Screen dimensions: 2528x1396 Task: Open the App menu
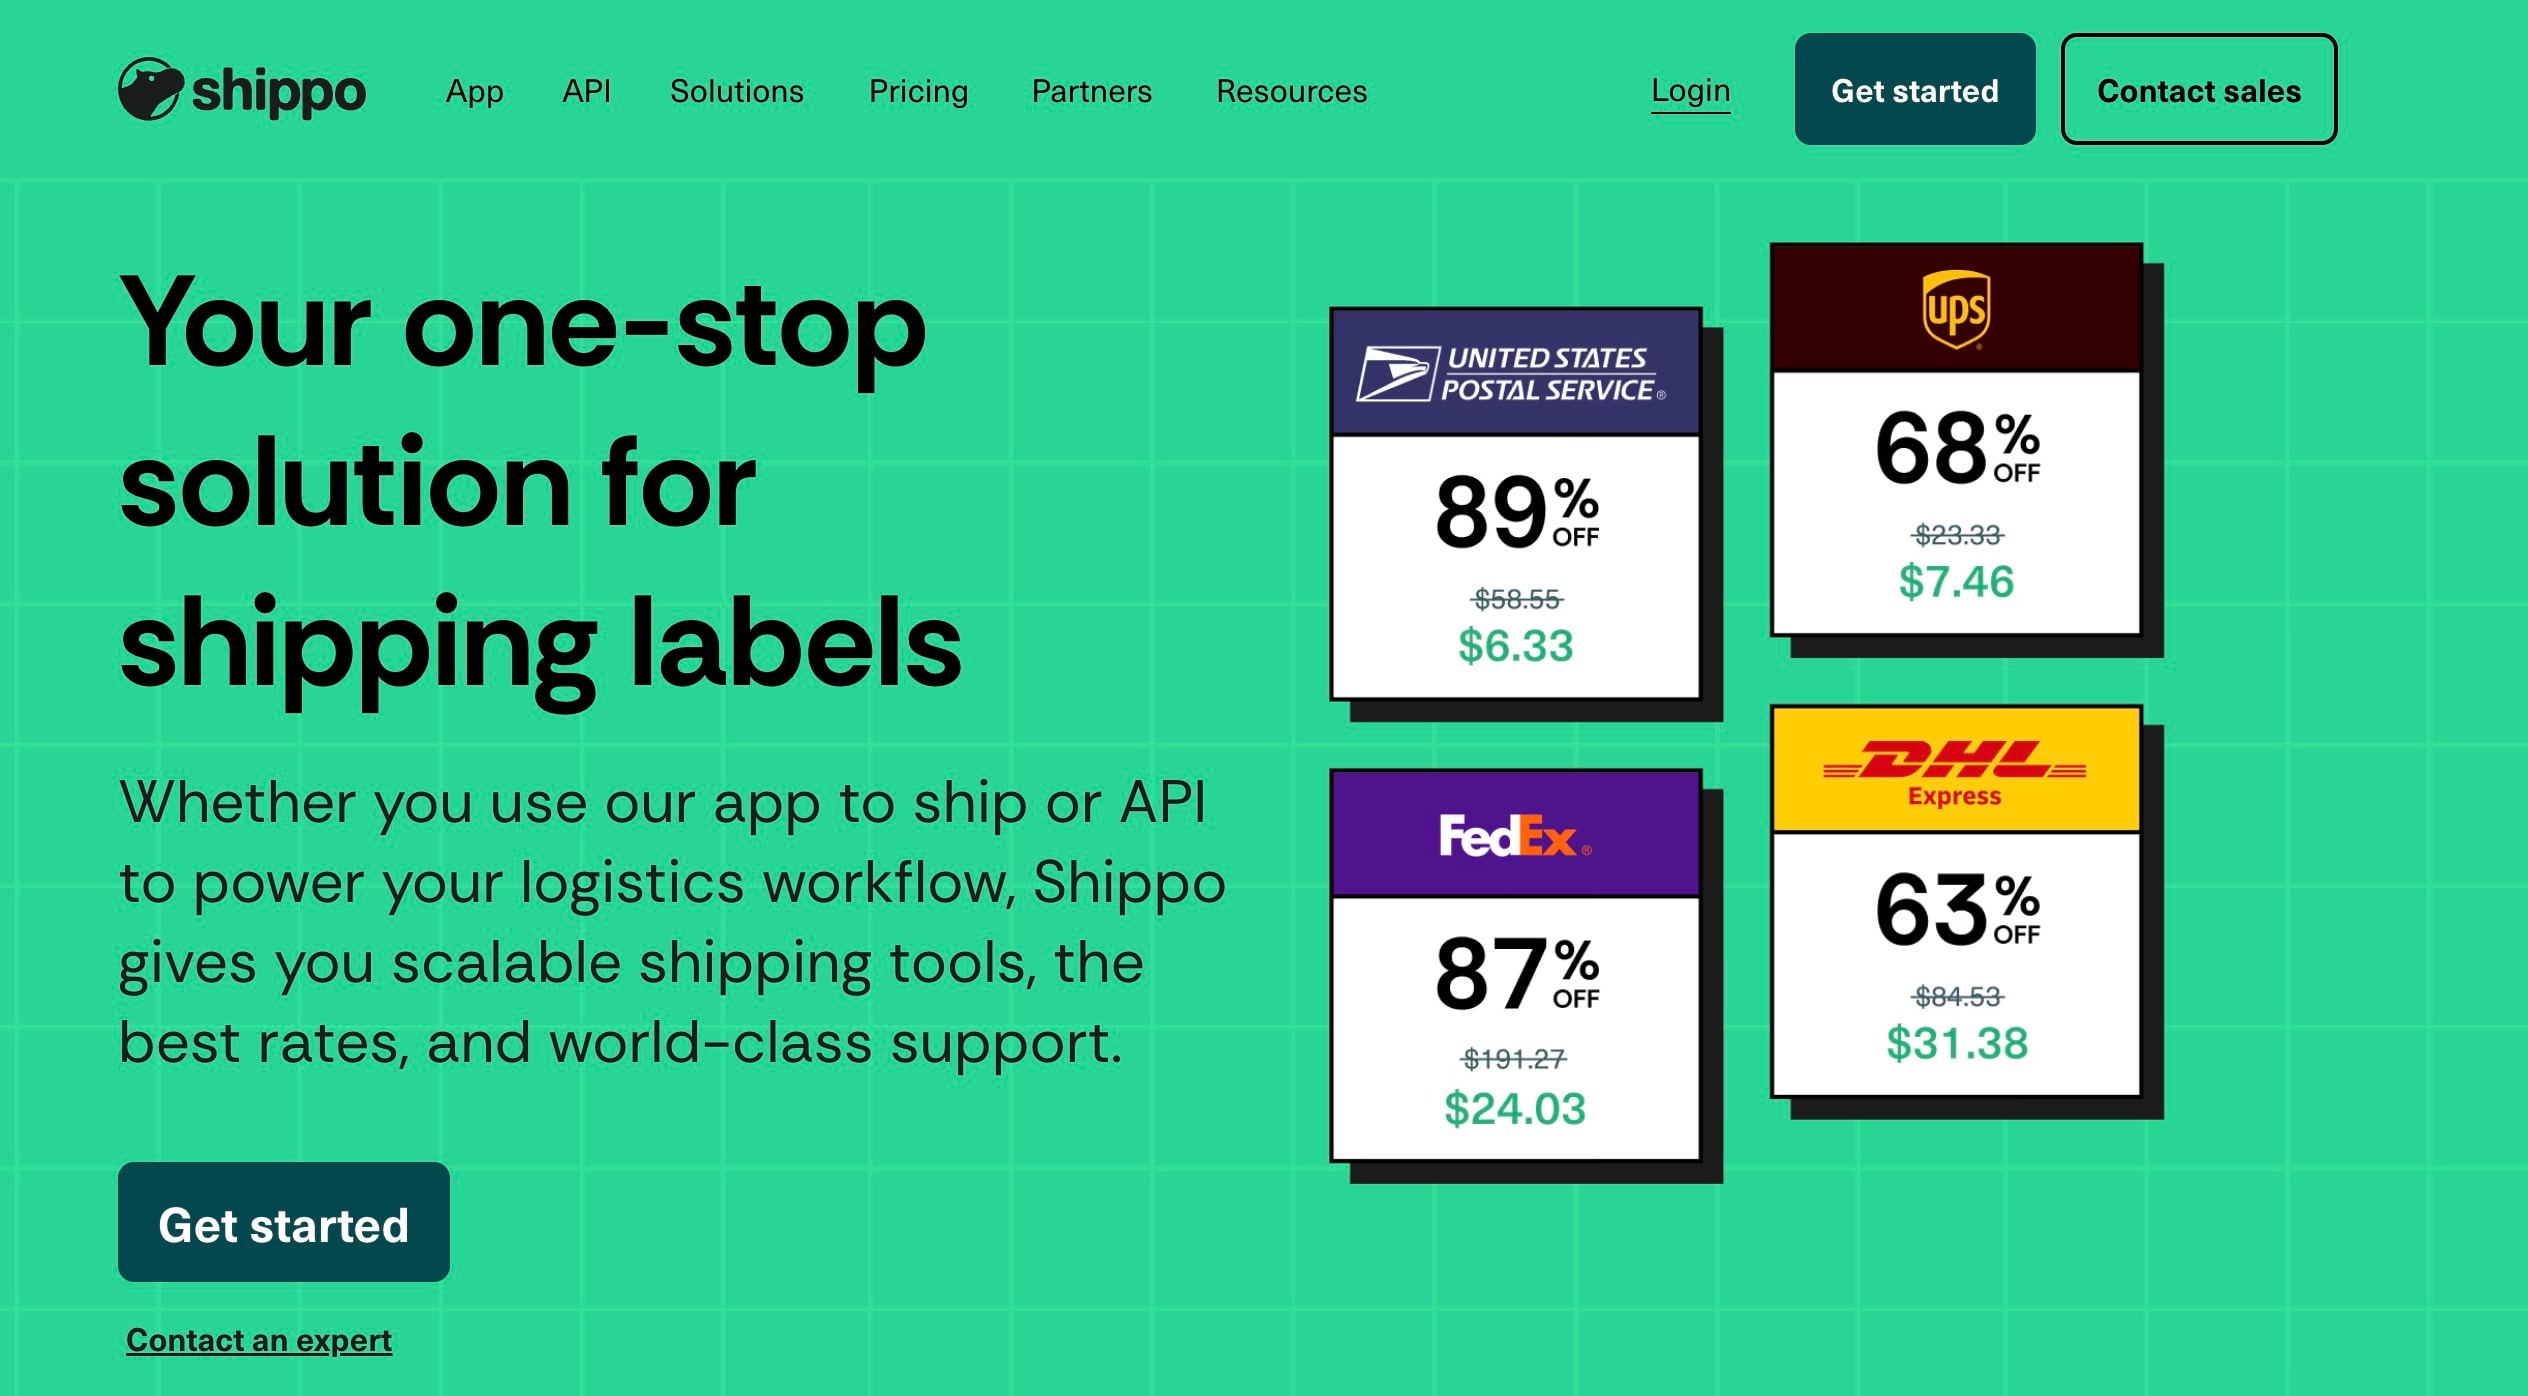[x=474, y=91]
